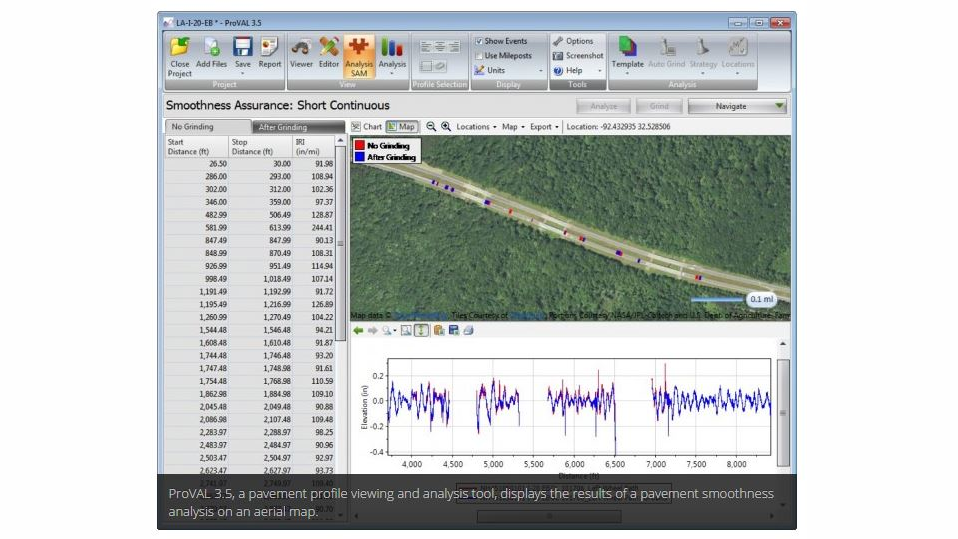Select the row with IRI 244.41
958x539 pixels.
point(249,227)
